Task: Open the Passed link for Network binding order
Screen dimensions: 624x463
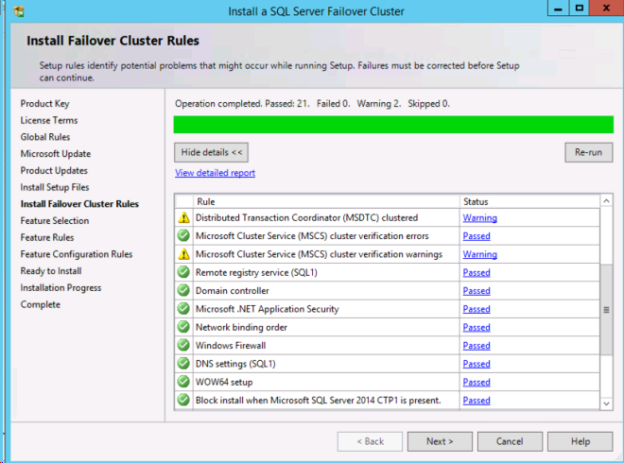Action: pos(476,328)
